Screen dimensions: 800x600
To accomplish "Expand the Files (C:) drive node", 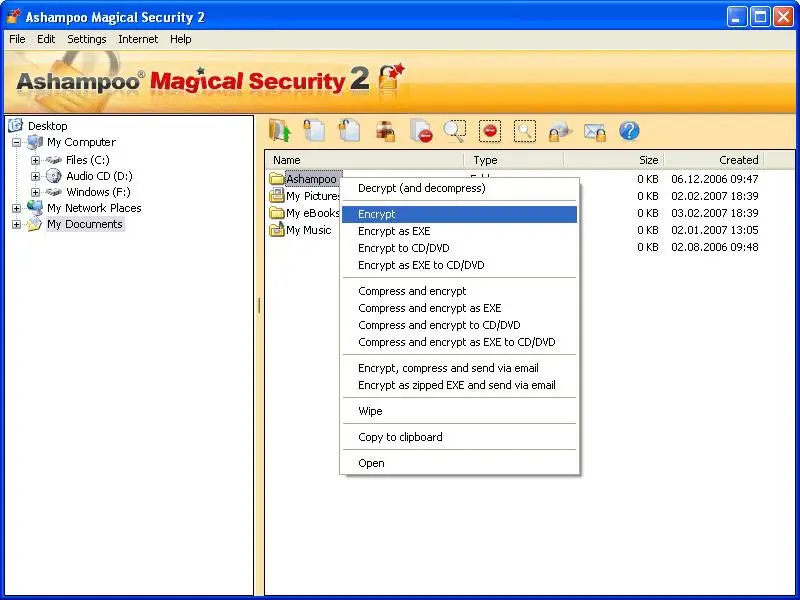I will [35, 160].
